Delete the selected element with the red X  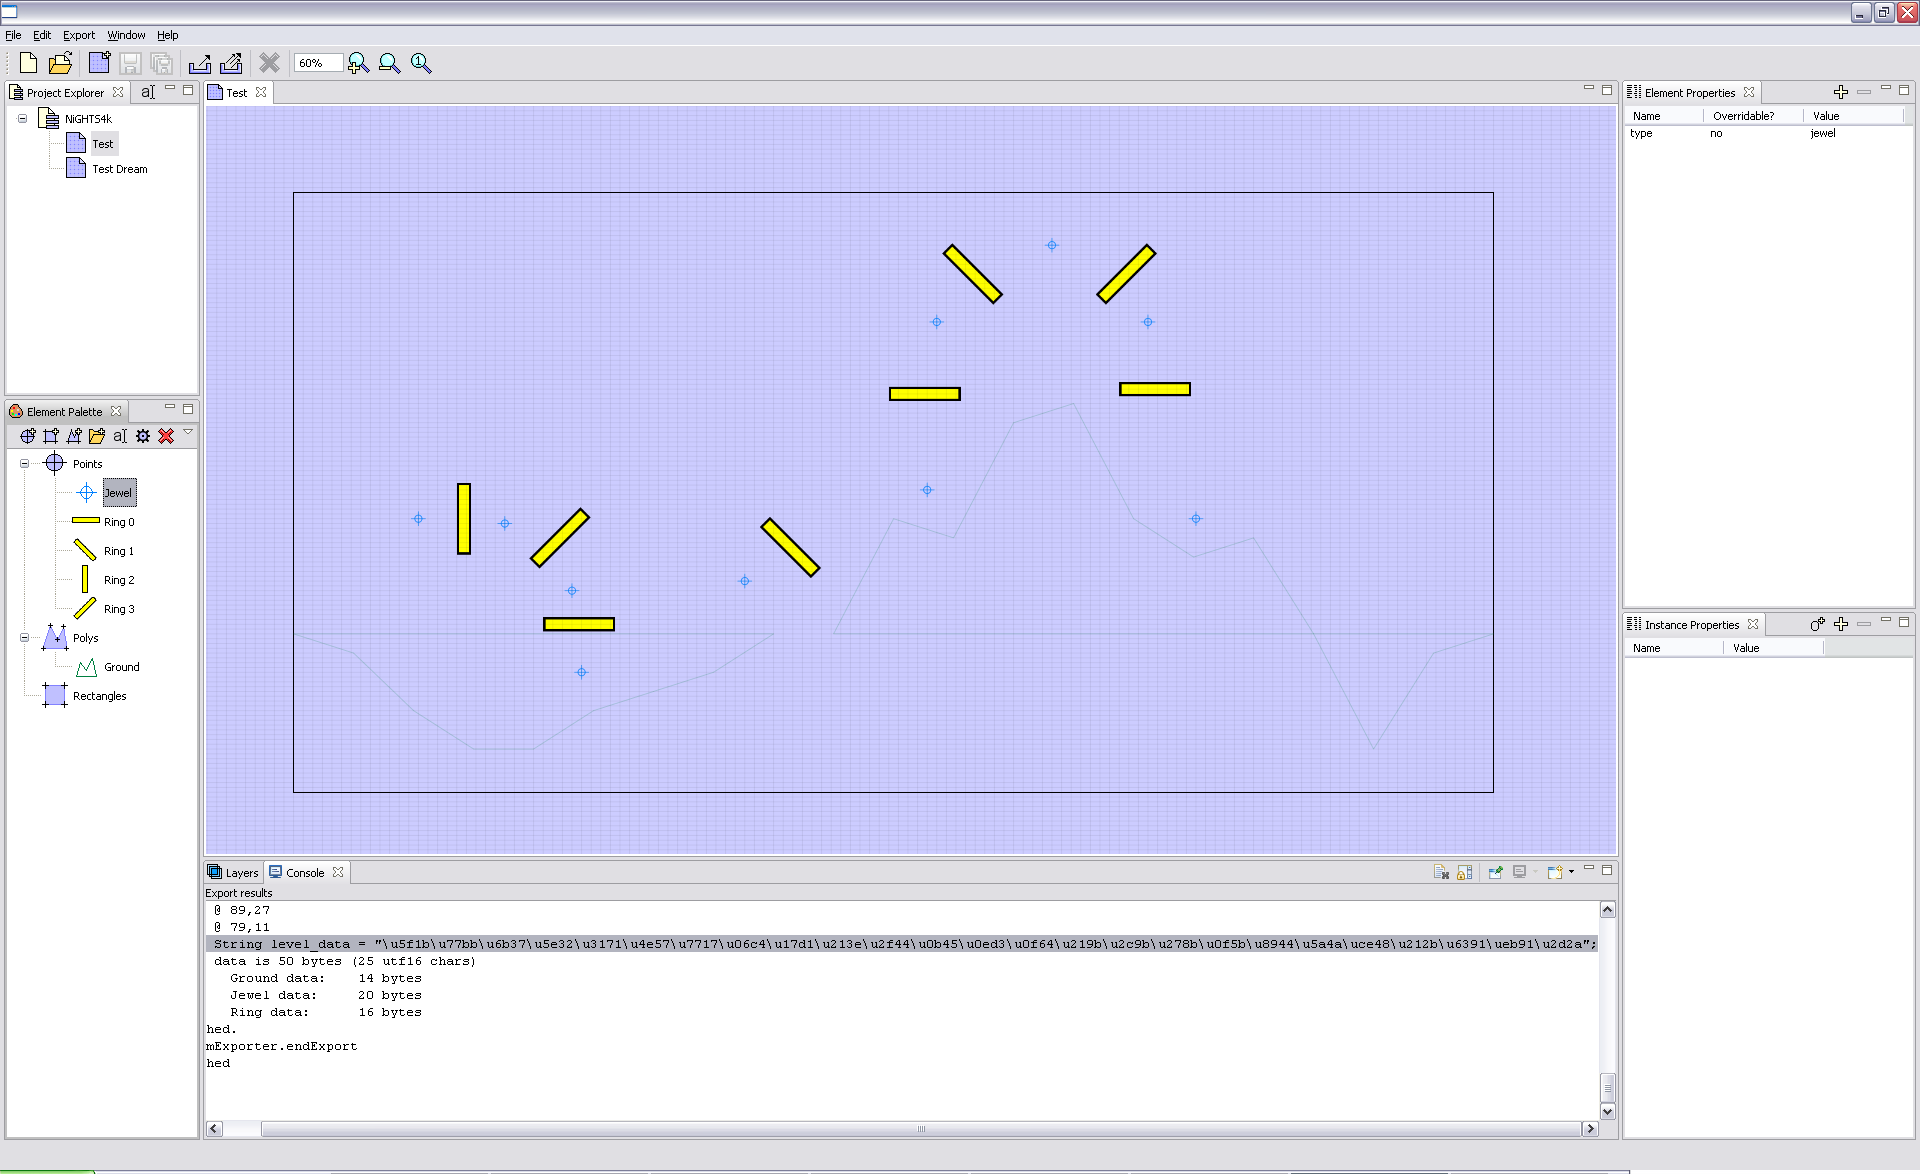[x=166, y=436]
